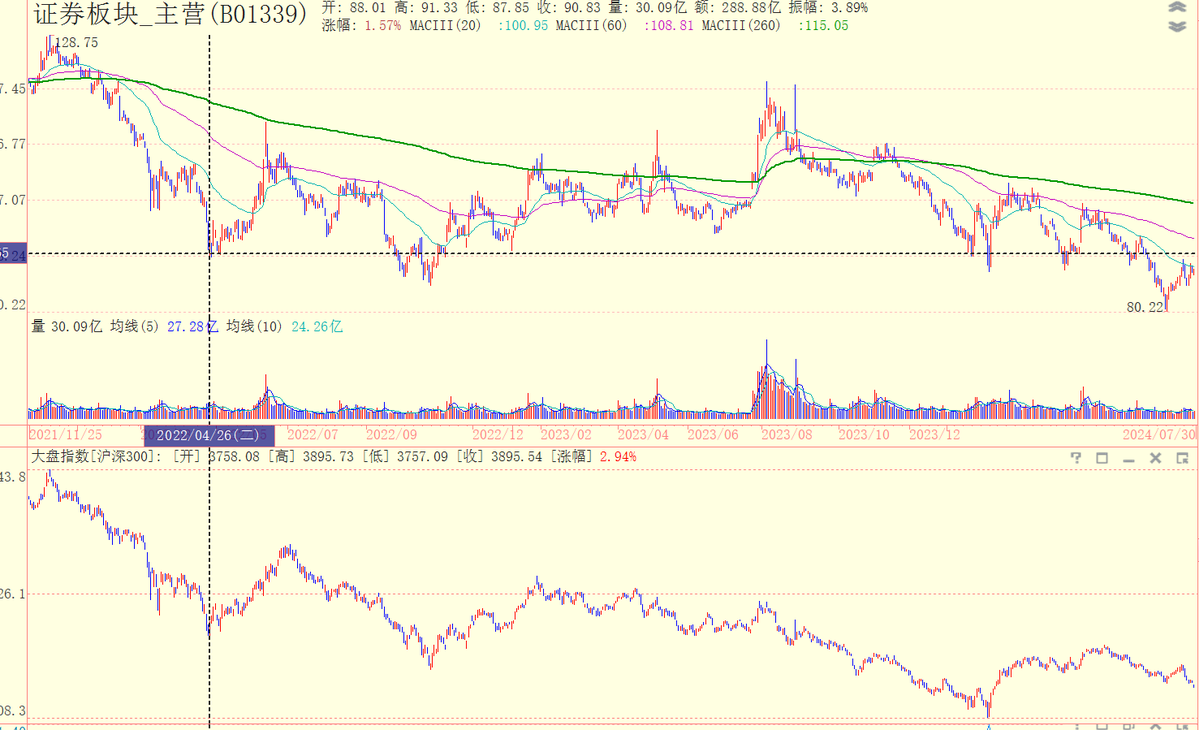Click the MACIII(20) value :100.95

tap(522, 26)
